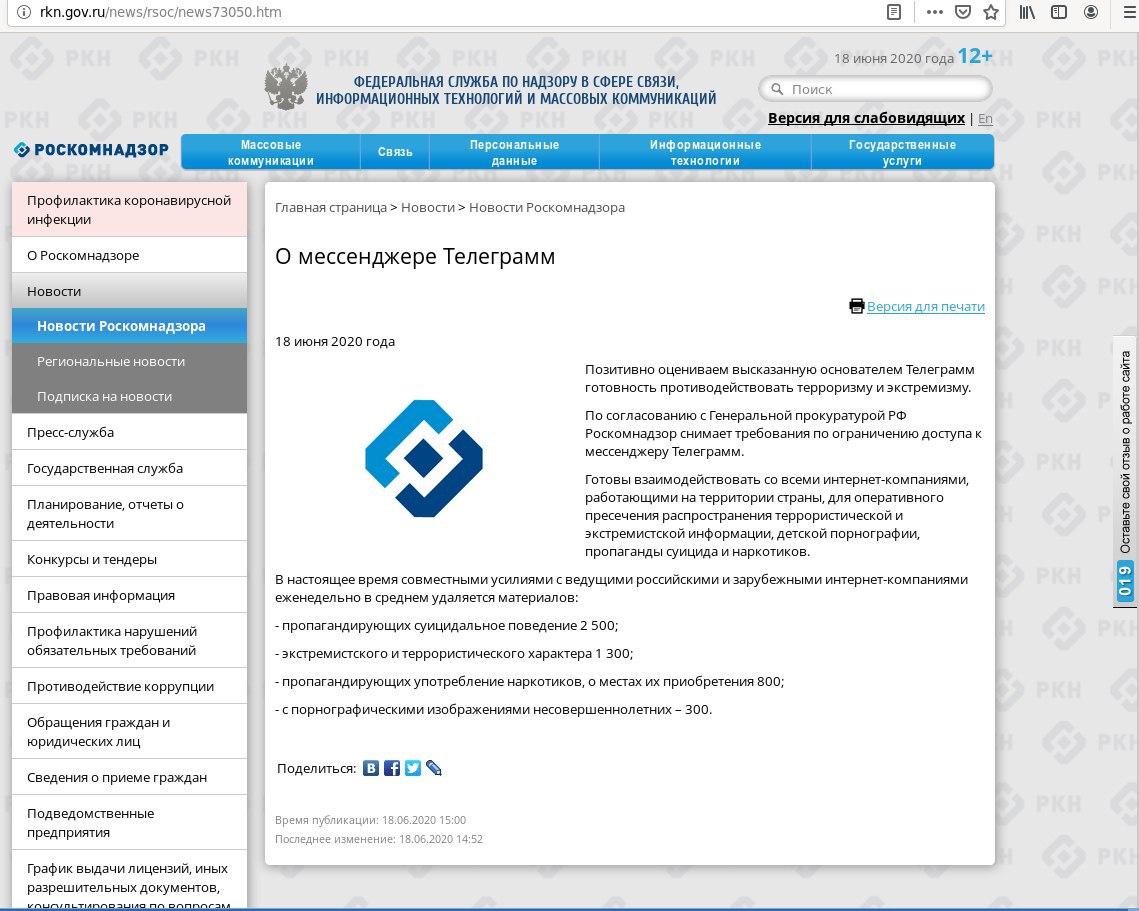
Task: Open Профилактика коронавирусной инфекции sidebar item
Action: pos(129,210)
